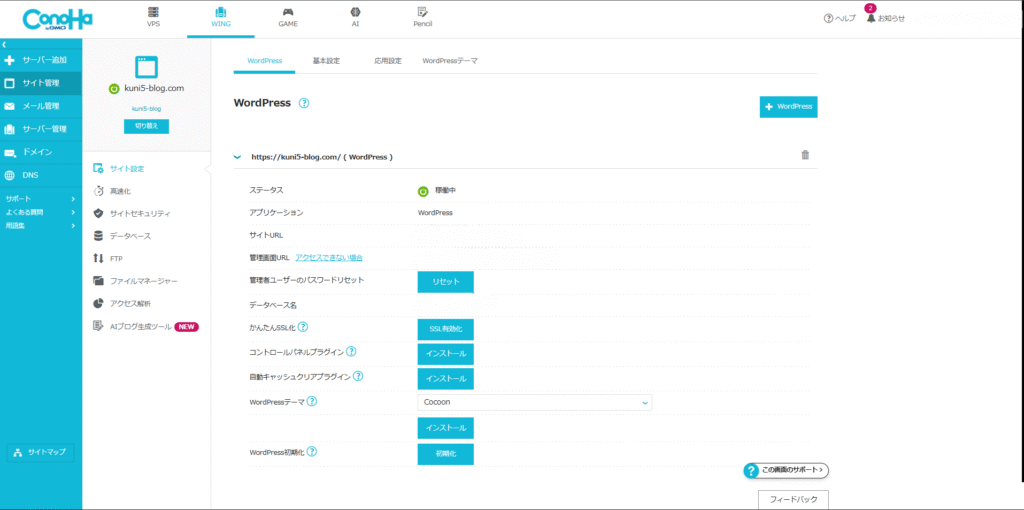Select the WING service tab
This screenshot has height=510, width=1024.
[x=220, y=18]
